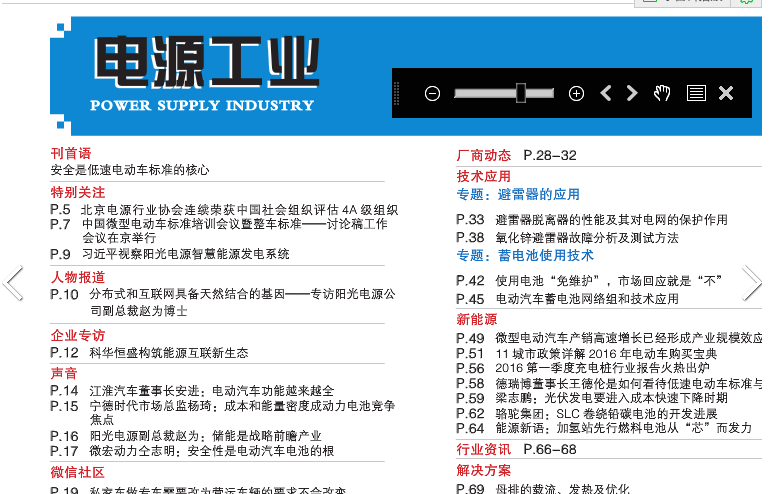Select the hand pan tool

662,93
